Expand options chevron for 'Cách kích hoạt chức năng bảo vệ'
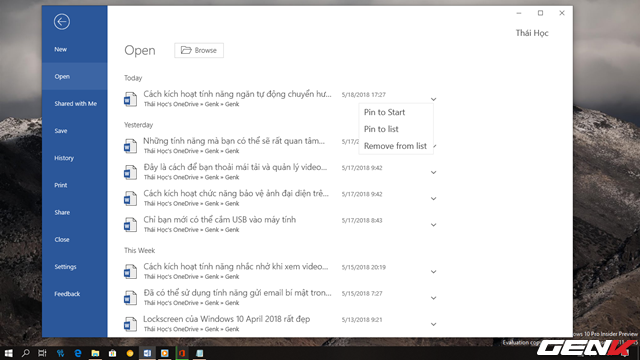Image resolution: width=640 pixels, height=360 pixels. (433, 198)
